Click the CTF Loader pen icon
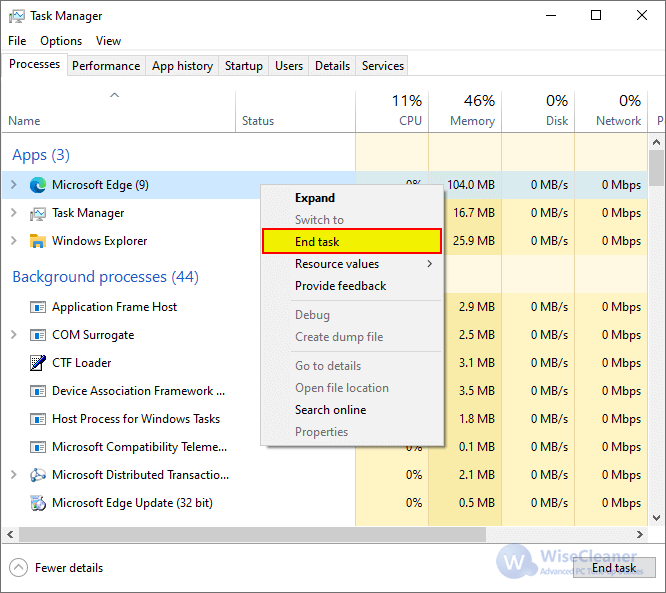The height and width of the screenshot is (593, 666). point(38,363)
